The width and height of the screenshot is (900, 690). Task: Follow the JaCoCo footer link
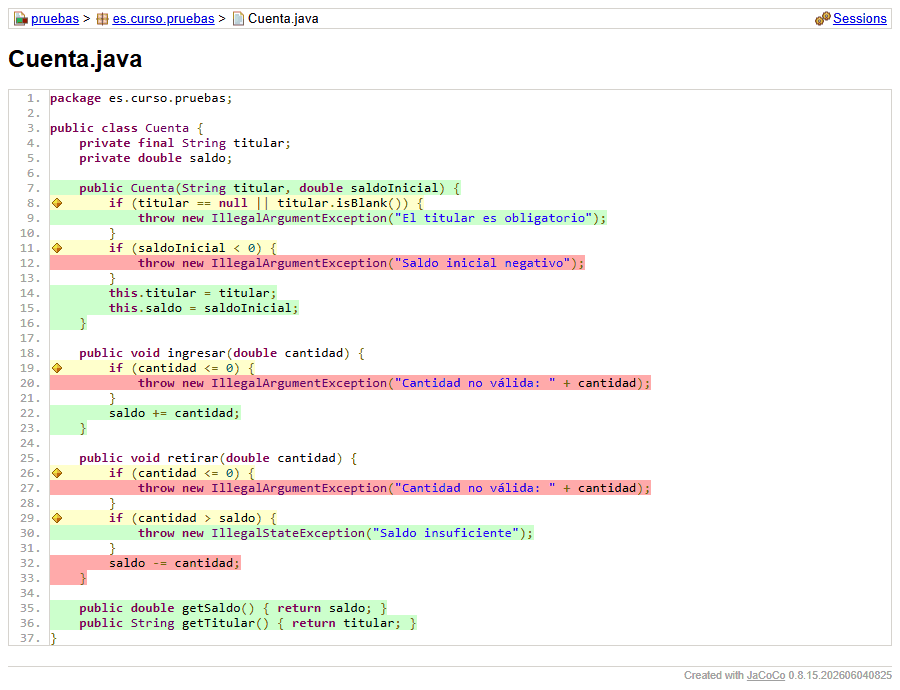click(765, 675)
